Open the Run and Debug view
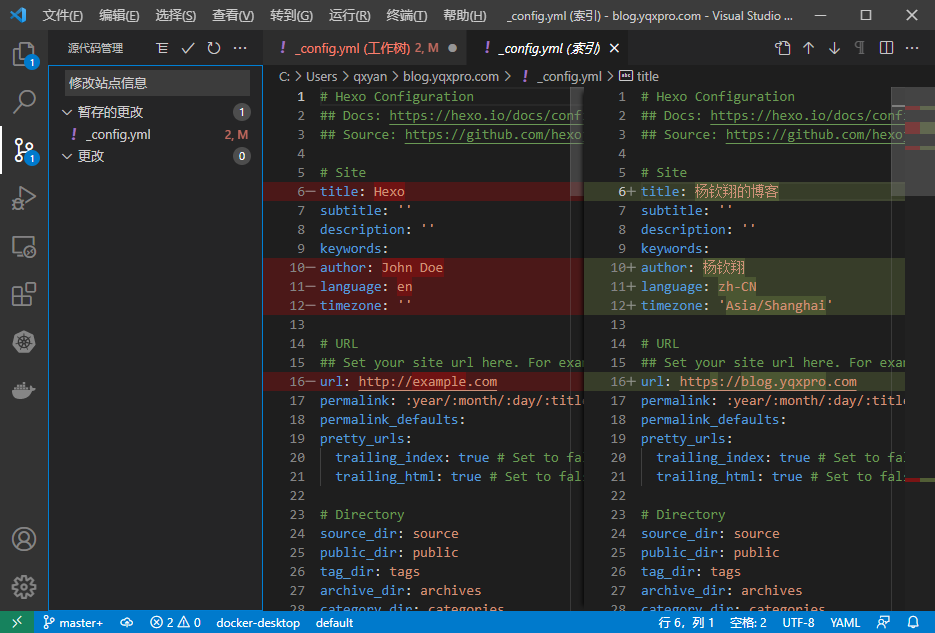The image size is (935, 633). tap(24, 198)
